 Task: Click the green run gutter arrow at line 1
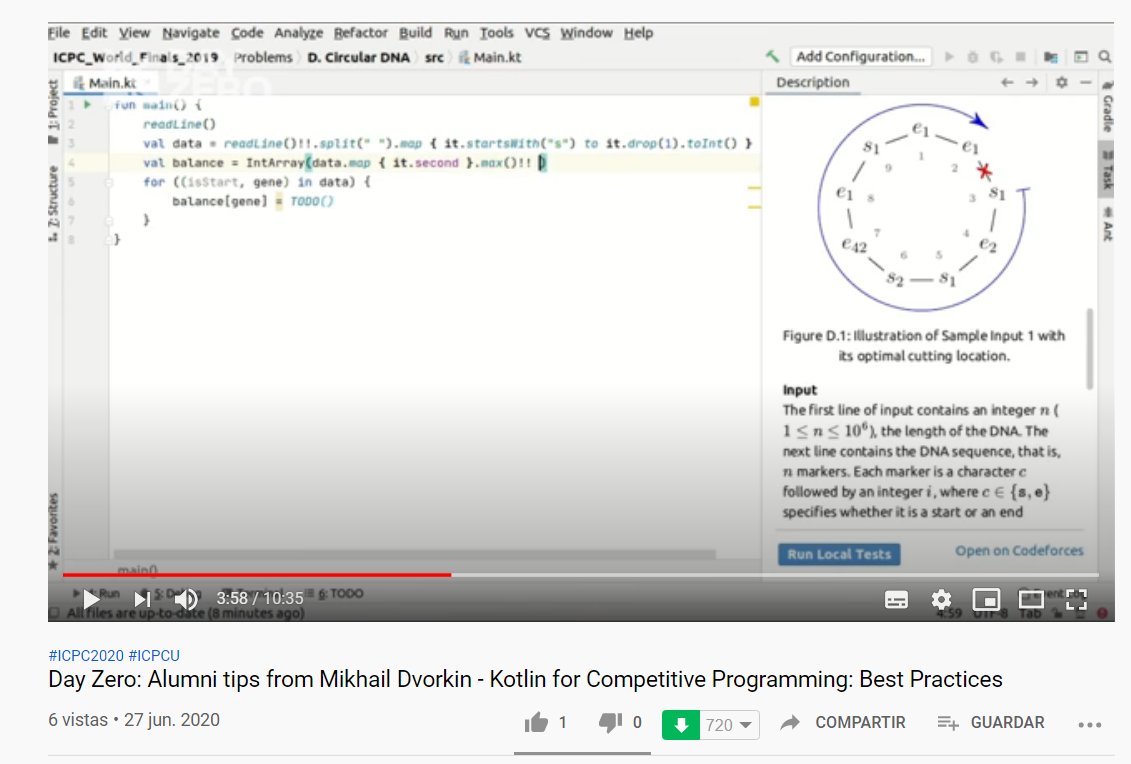click(x=87, y=105)
